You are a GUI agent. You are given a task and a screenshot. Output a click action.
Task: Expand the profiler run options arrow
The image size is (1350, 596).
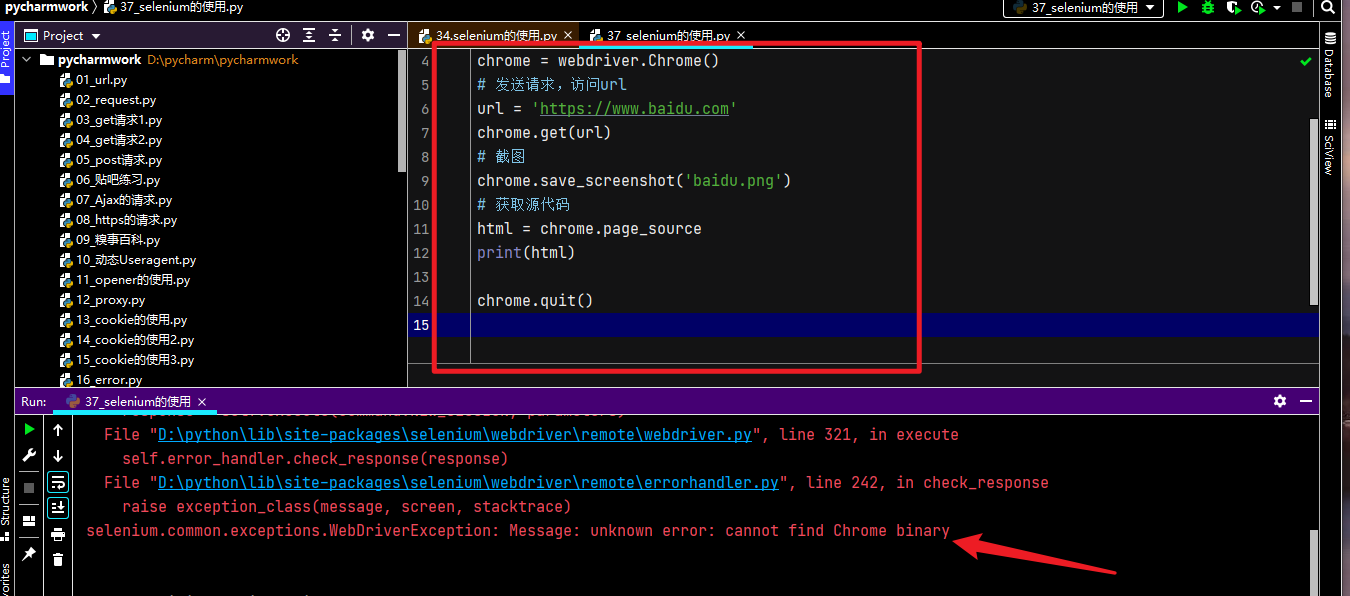[1277, 7]
